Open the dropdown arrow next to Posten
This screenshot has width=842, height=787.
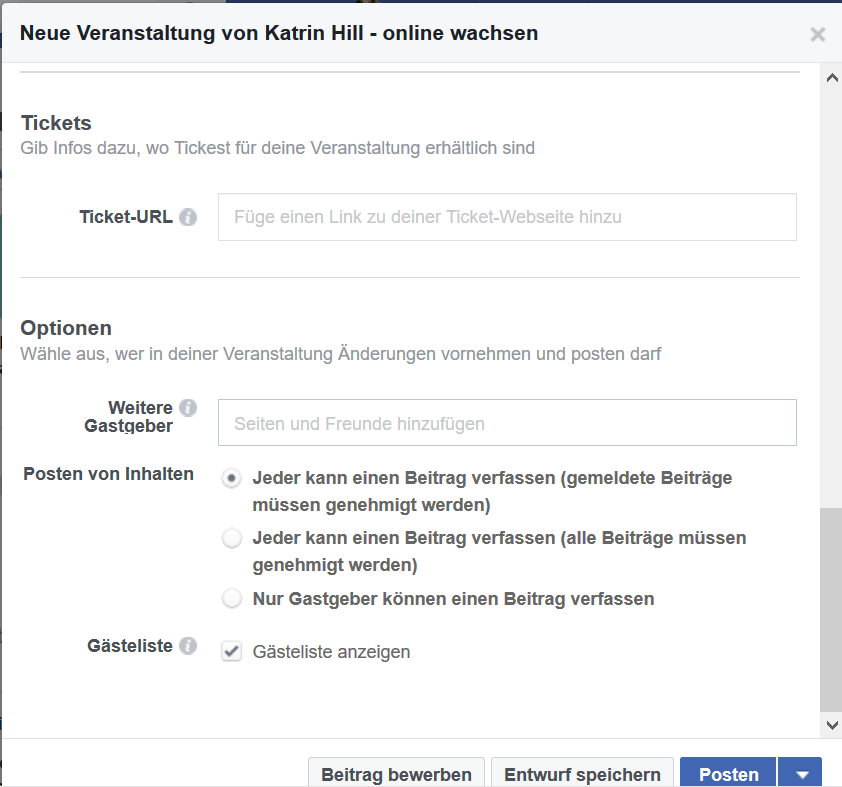[x=802, y=774]
